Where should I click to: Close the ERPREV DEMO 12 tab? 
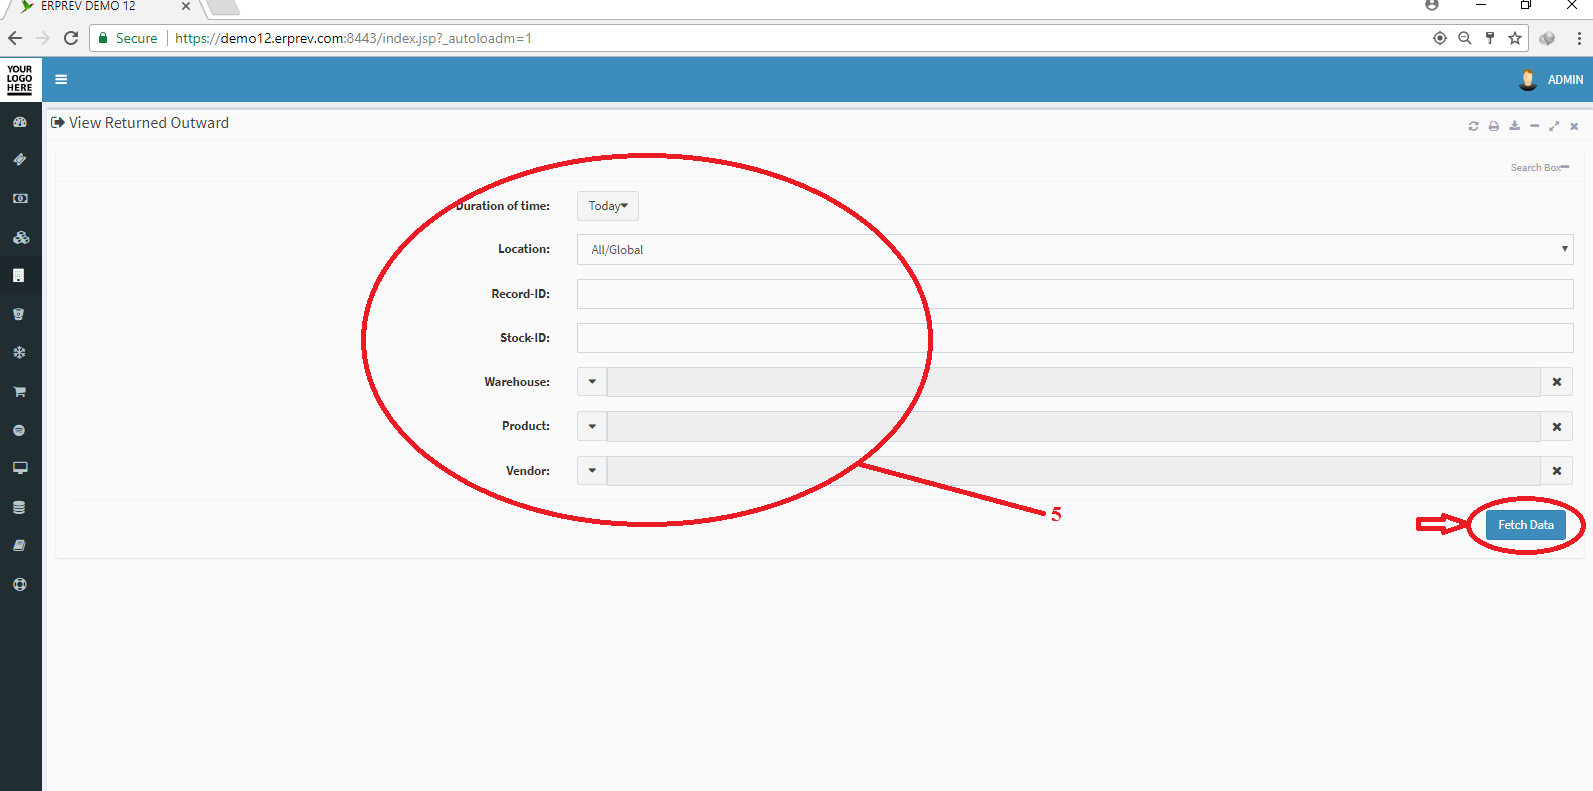click(x=186, y=6)
